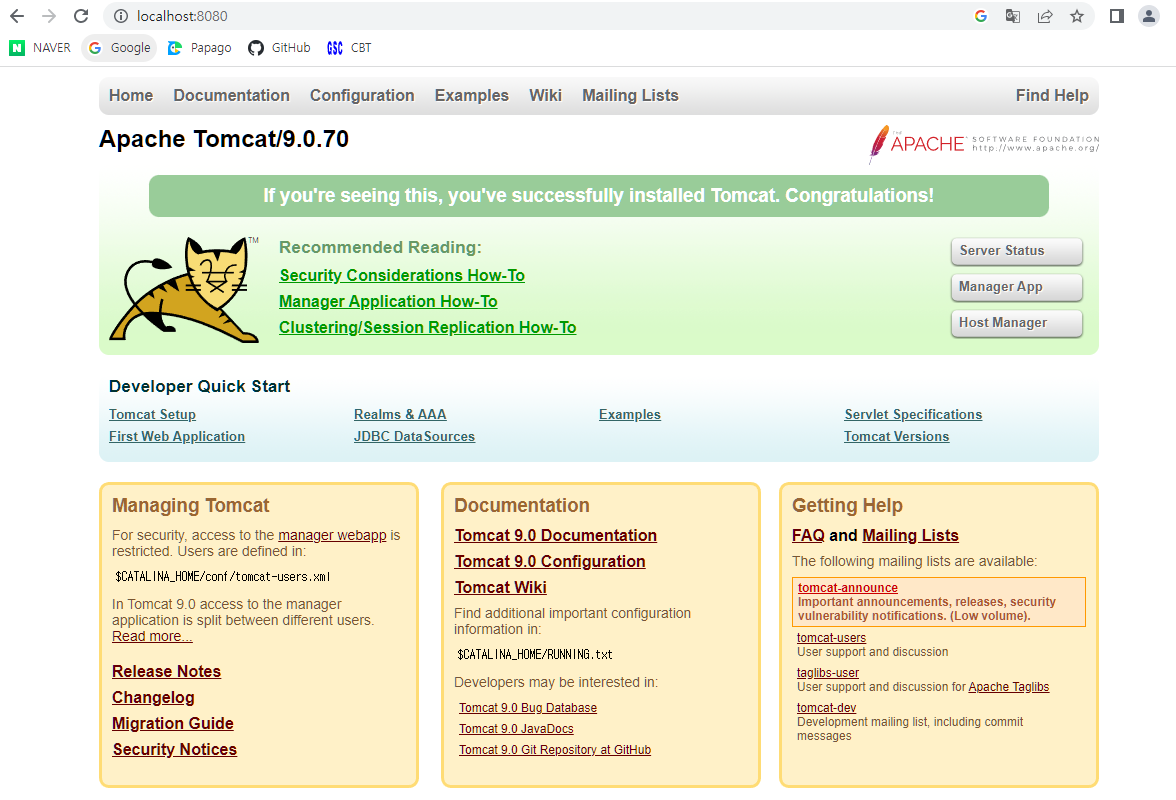1176x800 pixels.
Task: Click the Apache Software Foundation logo
Action: click(983, 143)
